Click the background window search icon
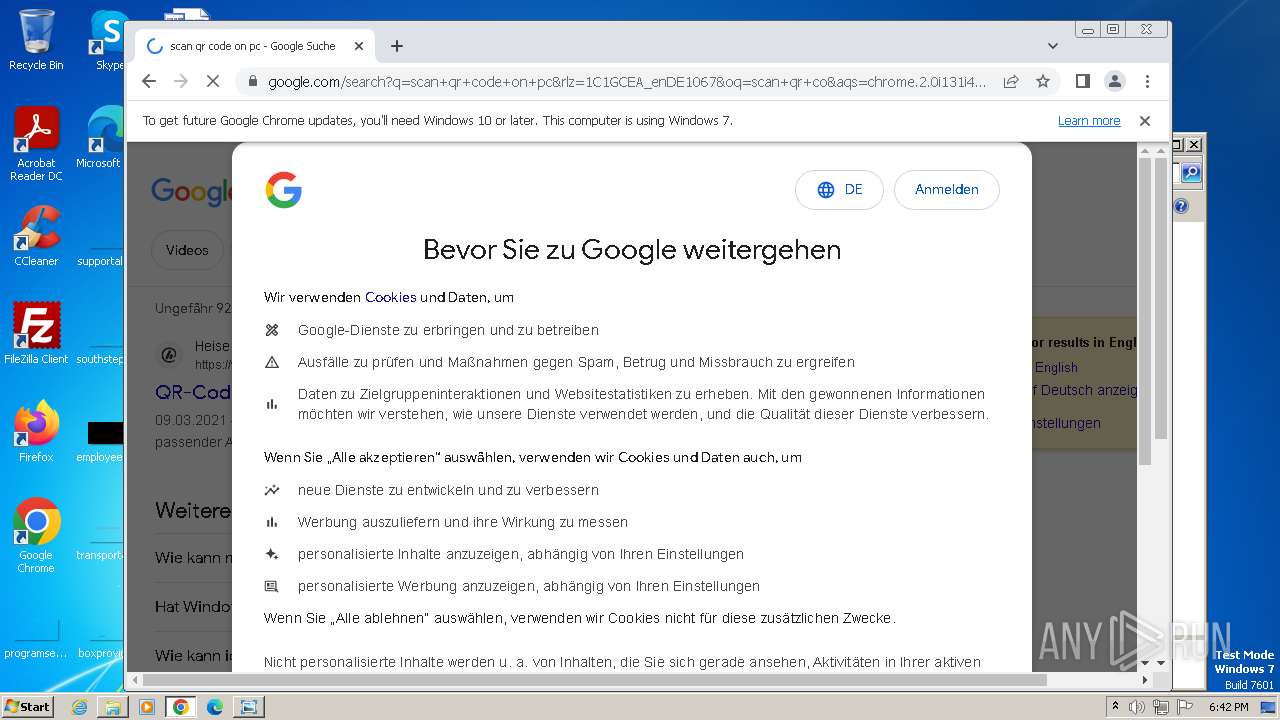Screen dimensions: 1280x720 [x=1190, y=173]
